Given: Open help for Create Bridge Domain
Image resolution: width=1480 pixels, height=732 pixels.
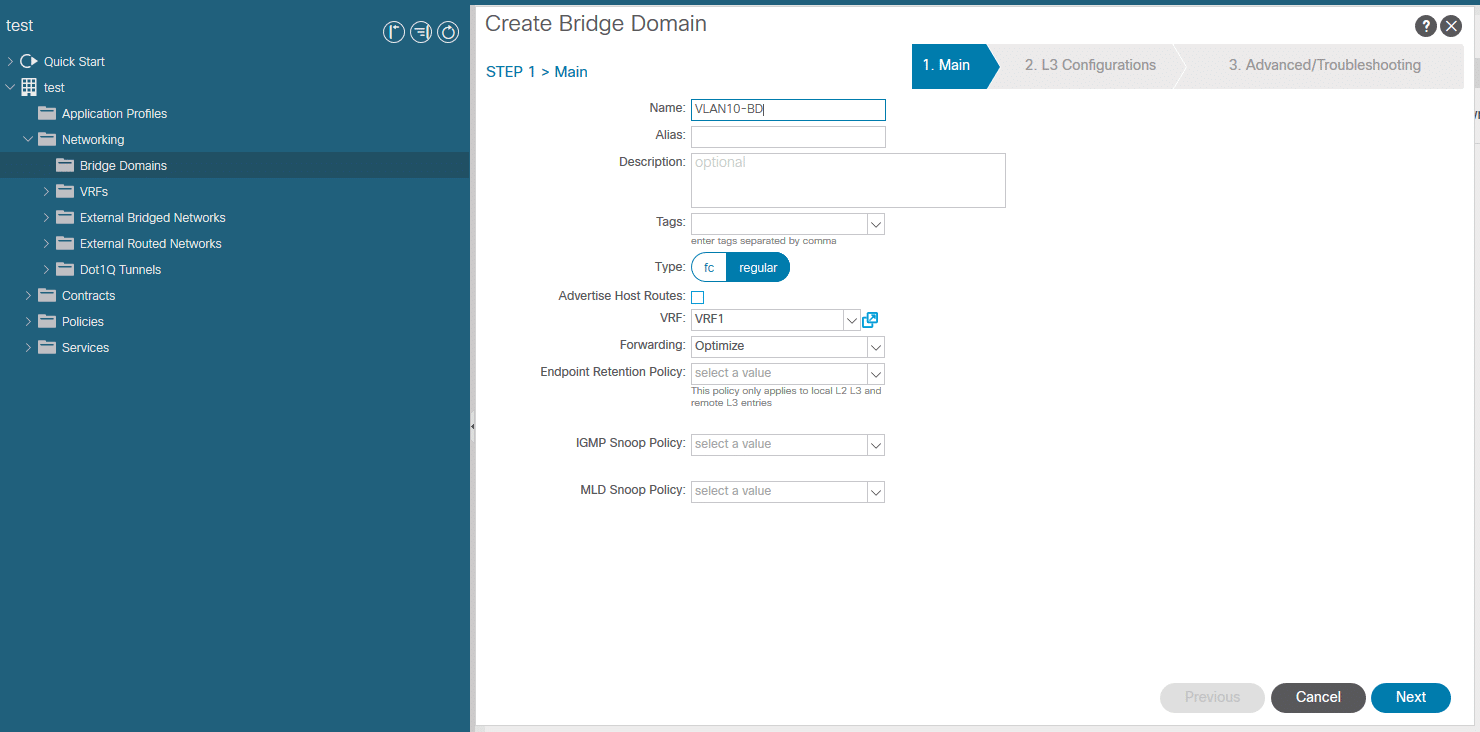Looking at the screenshot, I should point(1426,25).
